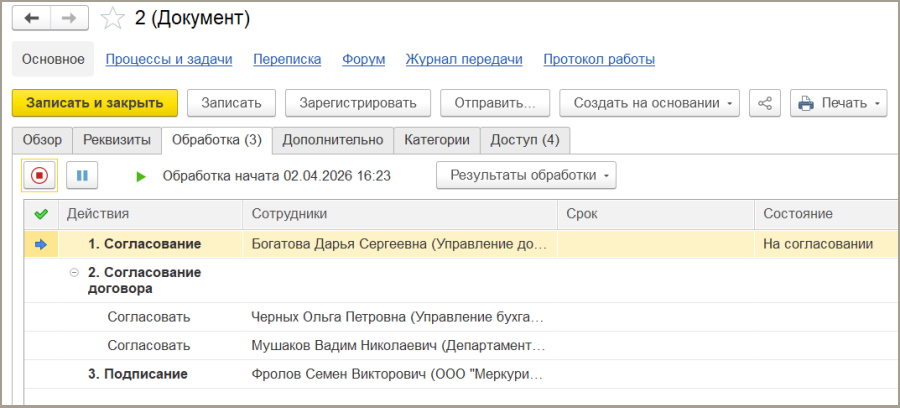Switch to the Обзор tab

pyautogui.click(x=42, y=140)
